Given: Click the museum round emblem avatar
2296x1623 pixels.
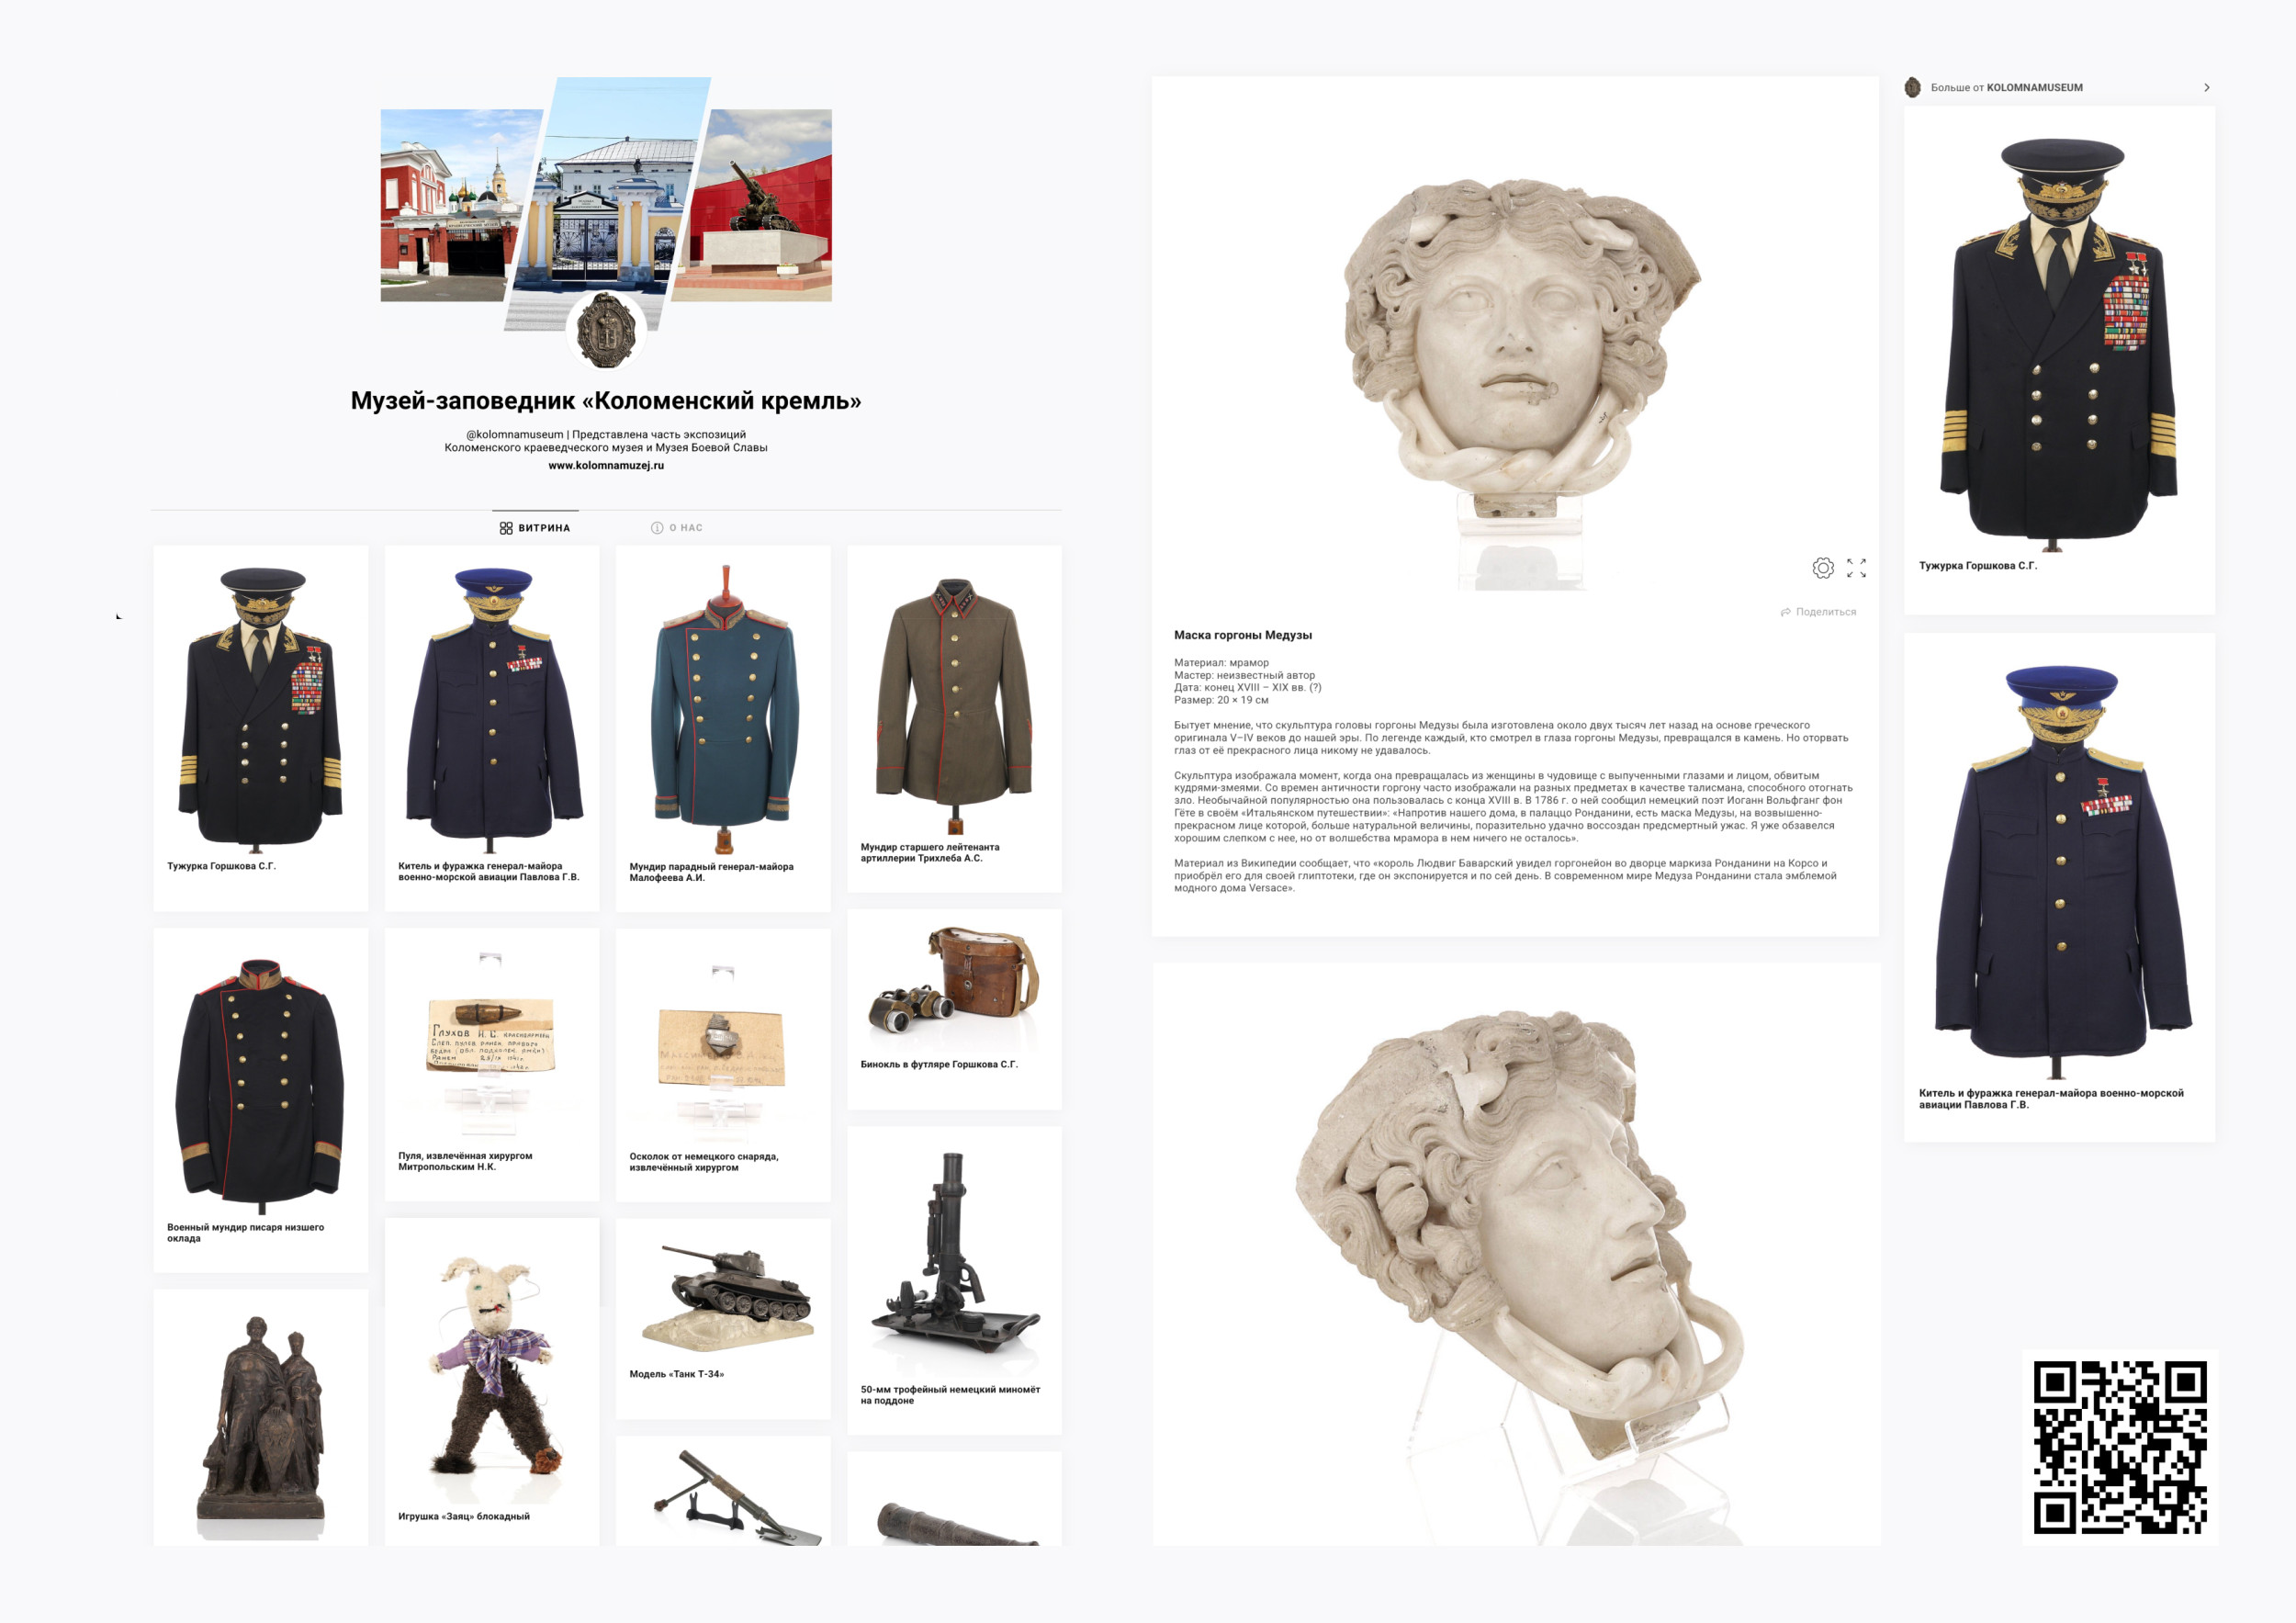Looking at the screenshot, I should point(605,330).
